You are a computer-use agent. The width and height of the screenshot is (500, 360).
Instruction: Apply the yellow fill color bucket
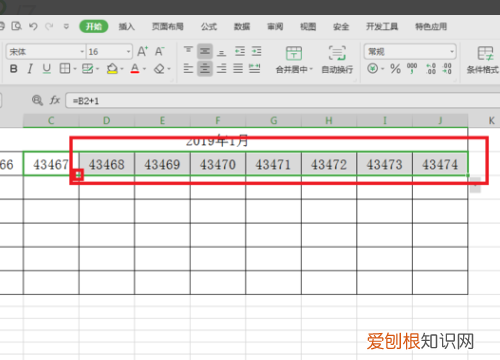click(112, 69)
